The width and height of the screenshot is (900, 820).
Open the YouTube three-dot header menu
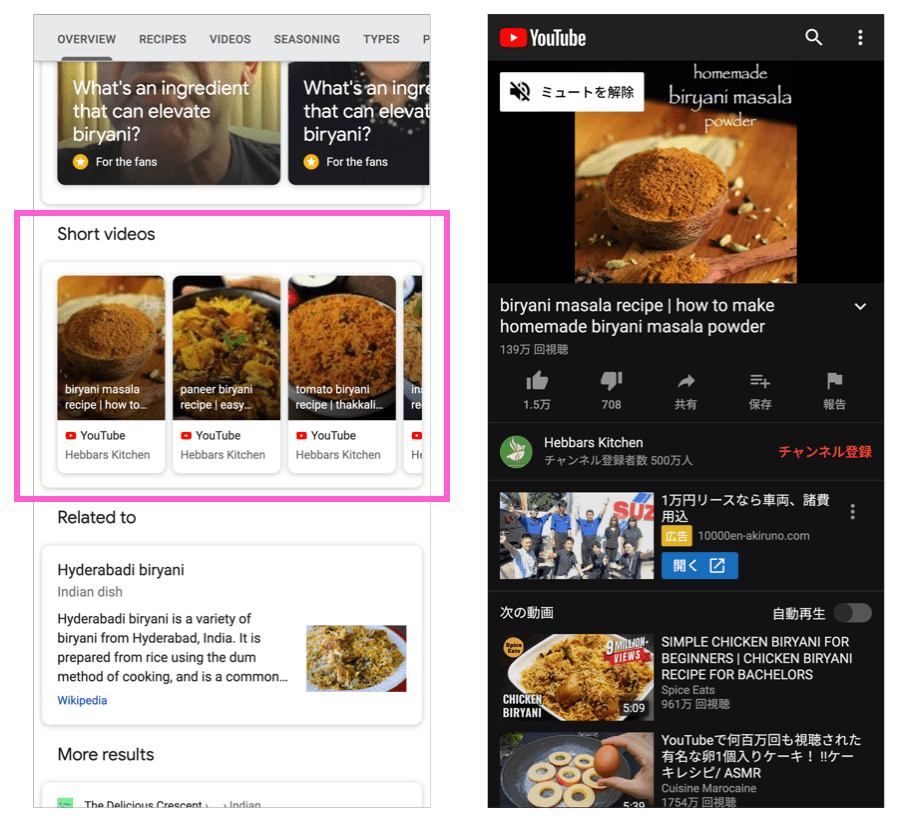coord(860,37)
